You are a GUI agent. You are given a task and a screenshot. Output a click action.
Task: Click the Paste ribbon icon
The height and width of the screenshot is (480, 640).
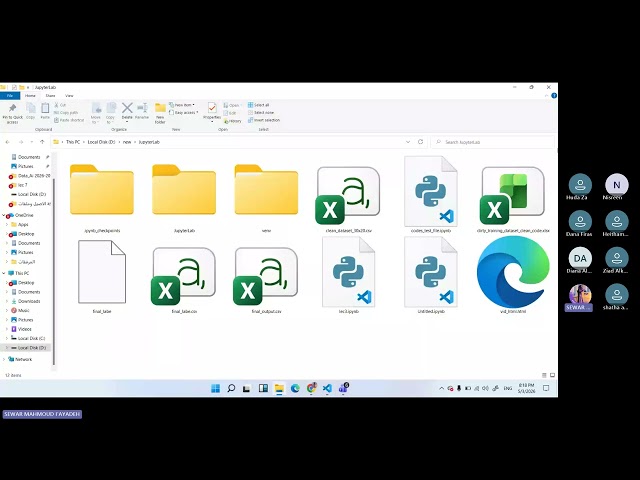tap(45, 108)
